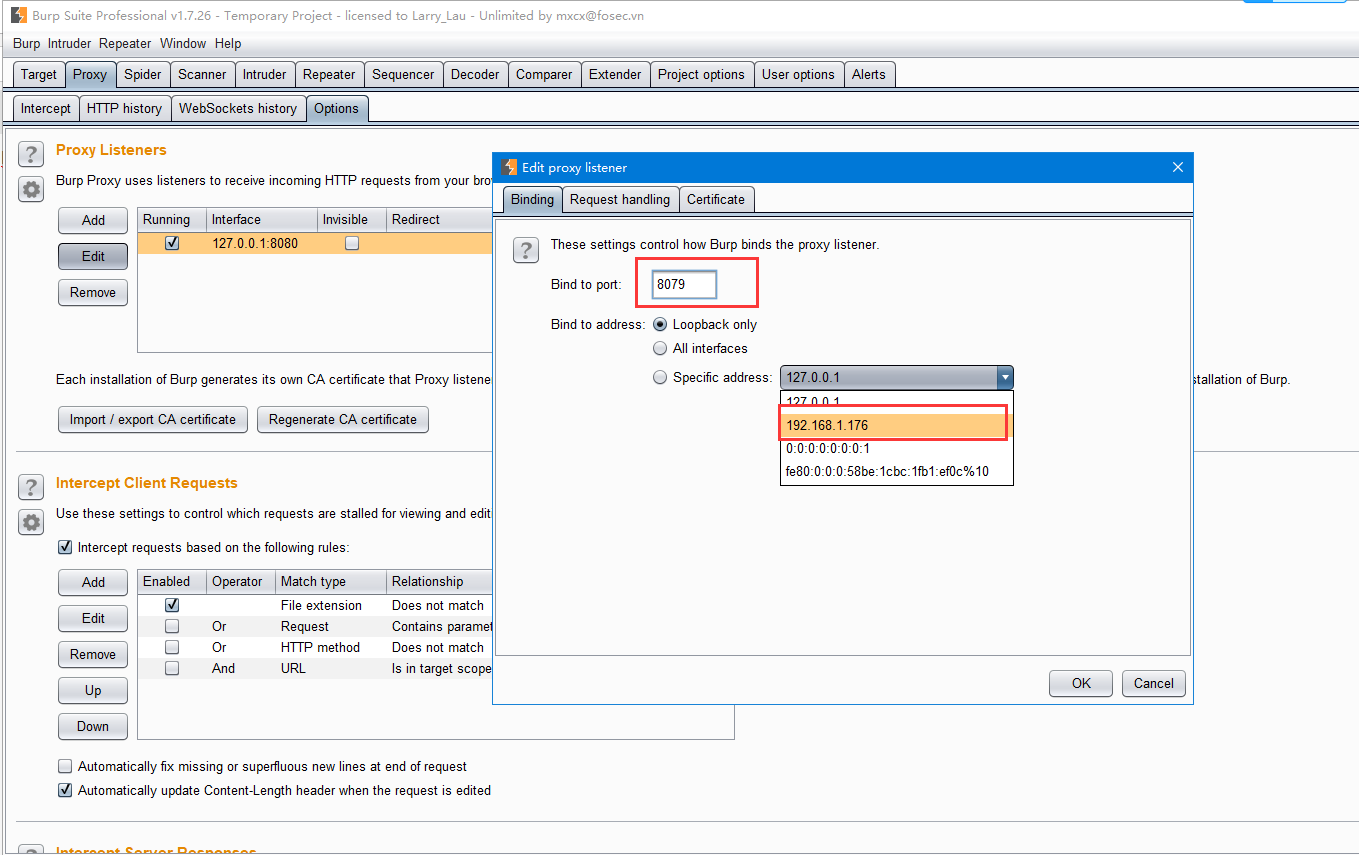Switch to the Repeater tab

coord(329,74)
